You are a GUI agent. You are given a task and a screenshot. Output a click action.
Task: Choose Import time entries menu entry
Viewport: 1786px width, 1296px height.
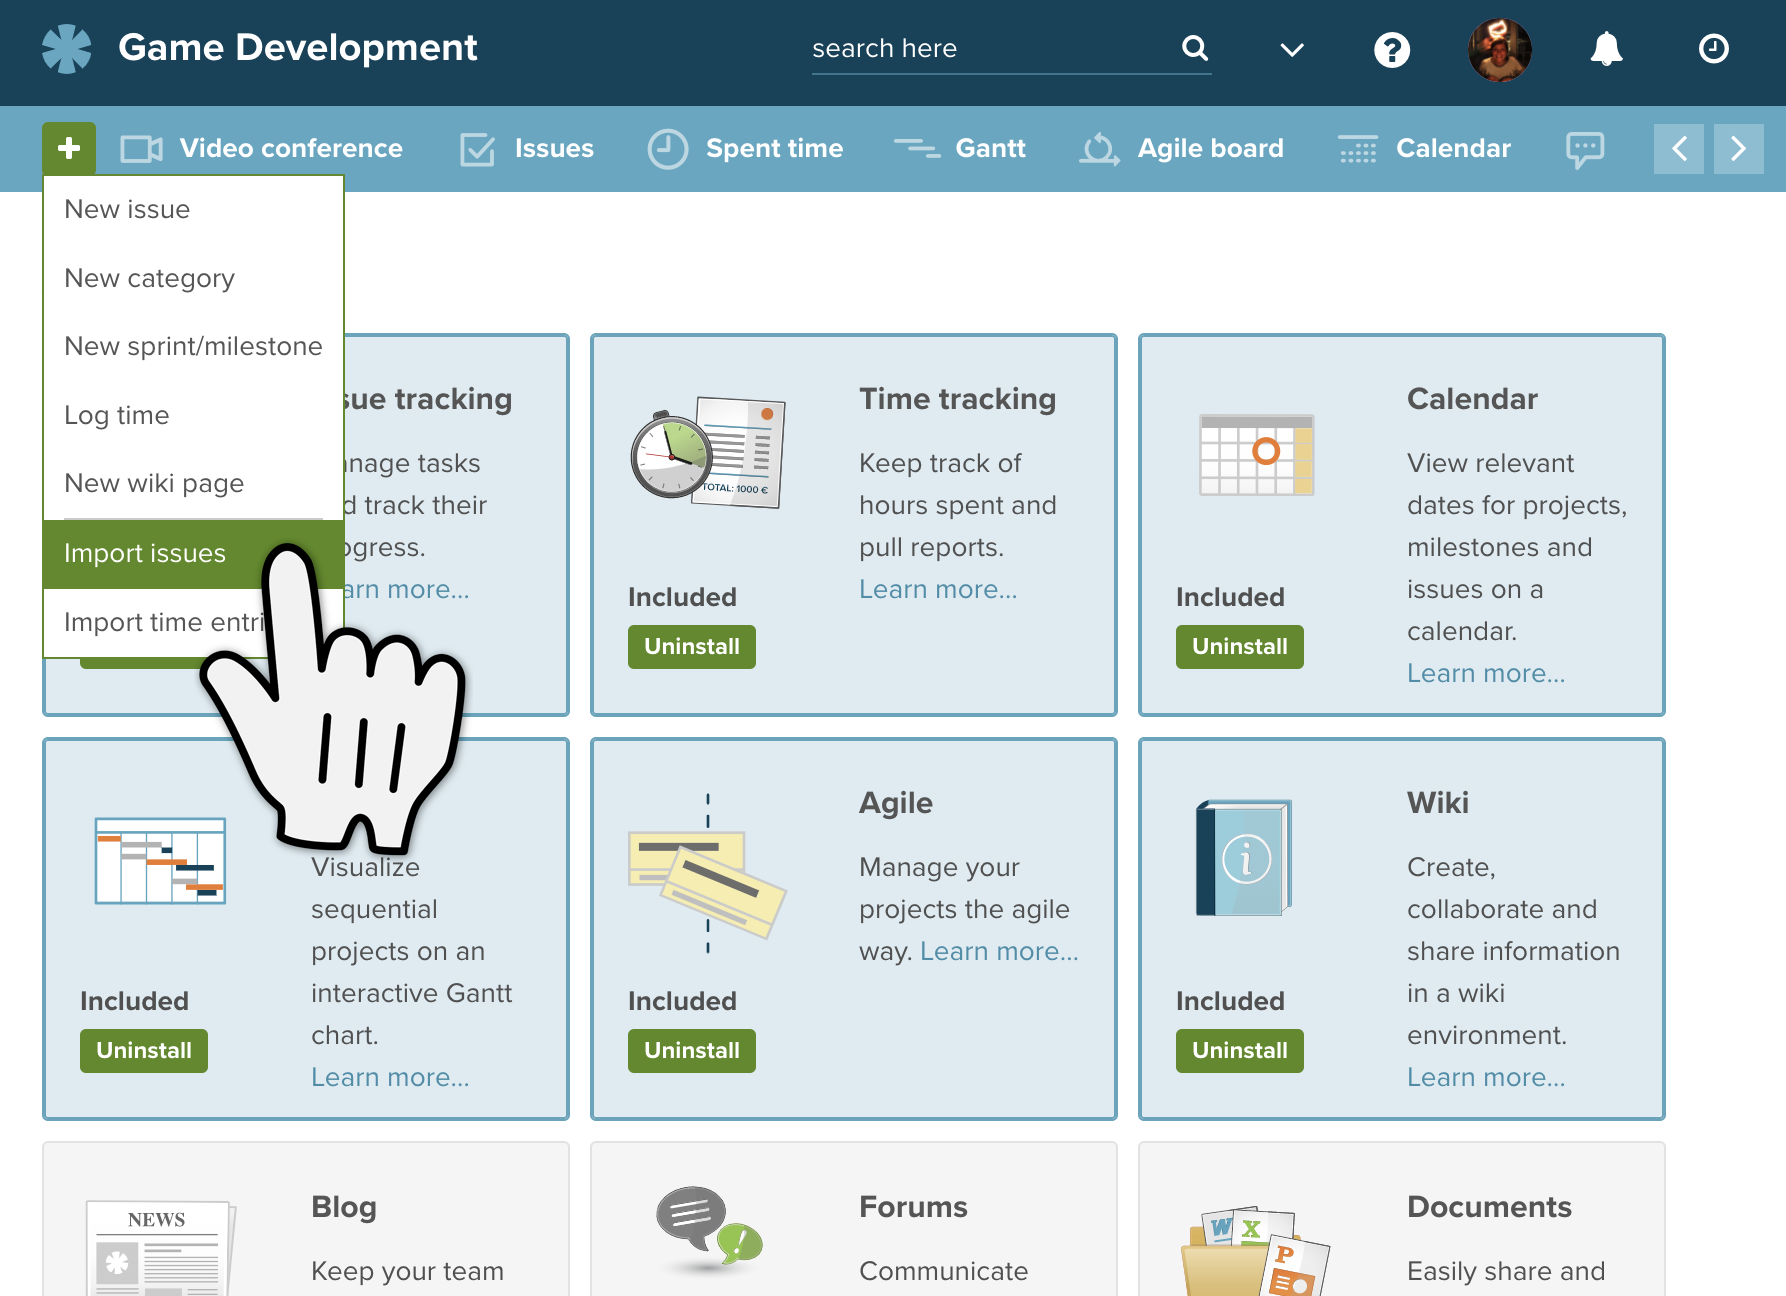point(194,622)
